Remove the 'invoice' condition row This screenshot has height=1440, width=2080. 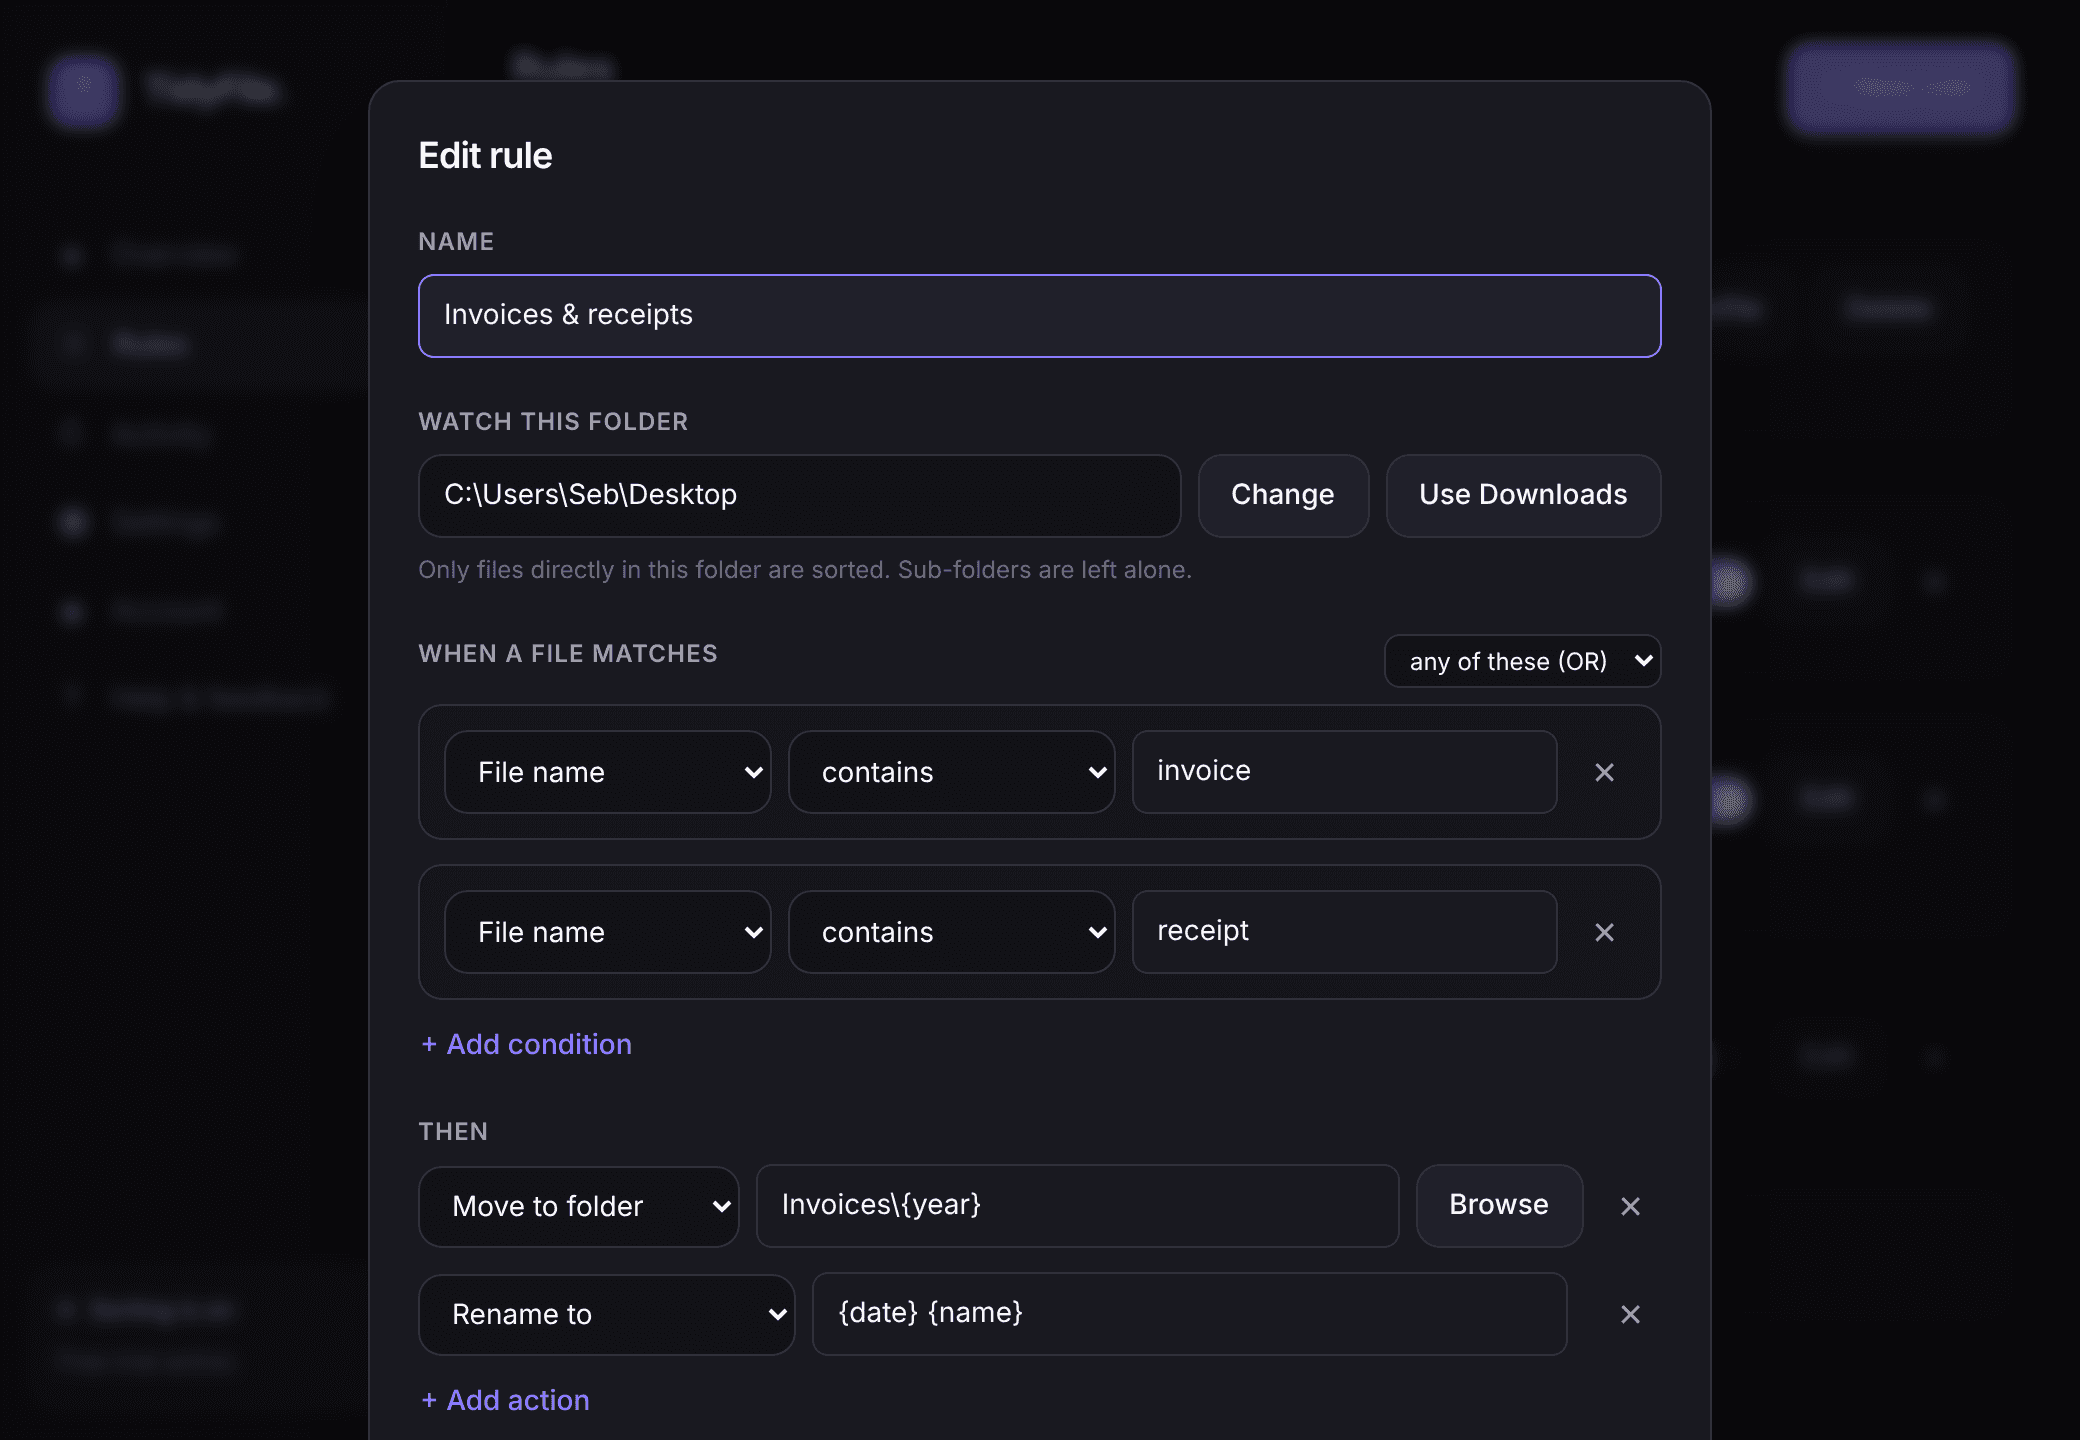(1604, 772)
